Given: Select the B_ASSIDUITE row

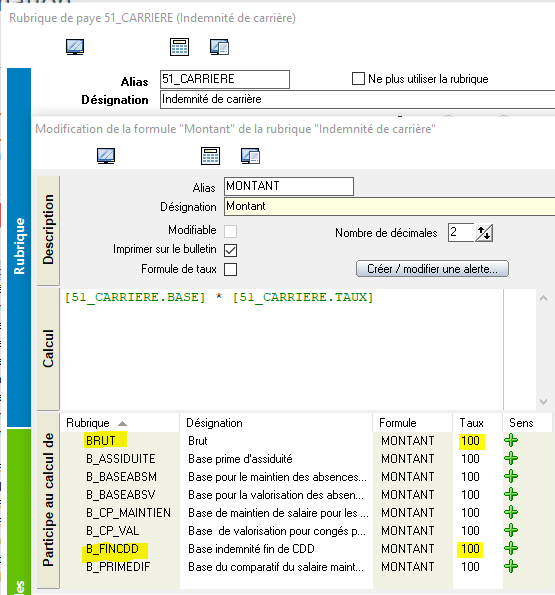Looking at the screenshot, I should [306, 458].
